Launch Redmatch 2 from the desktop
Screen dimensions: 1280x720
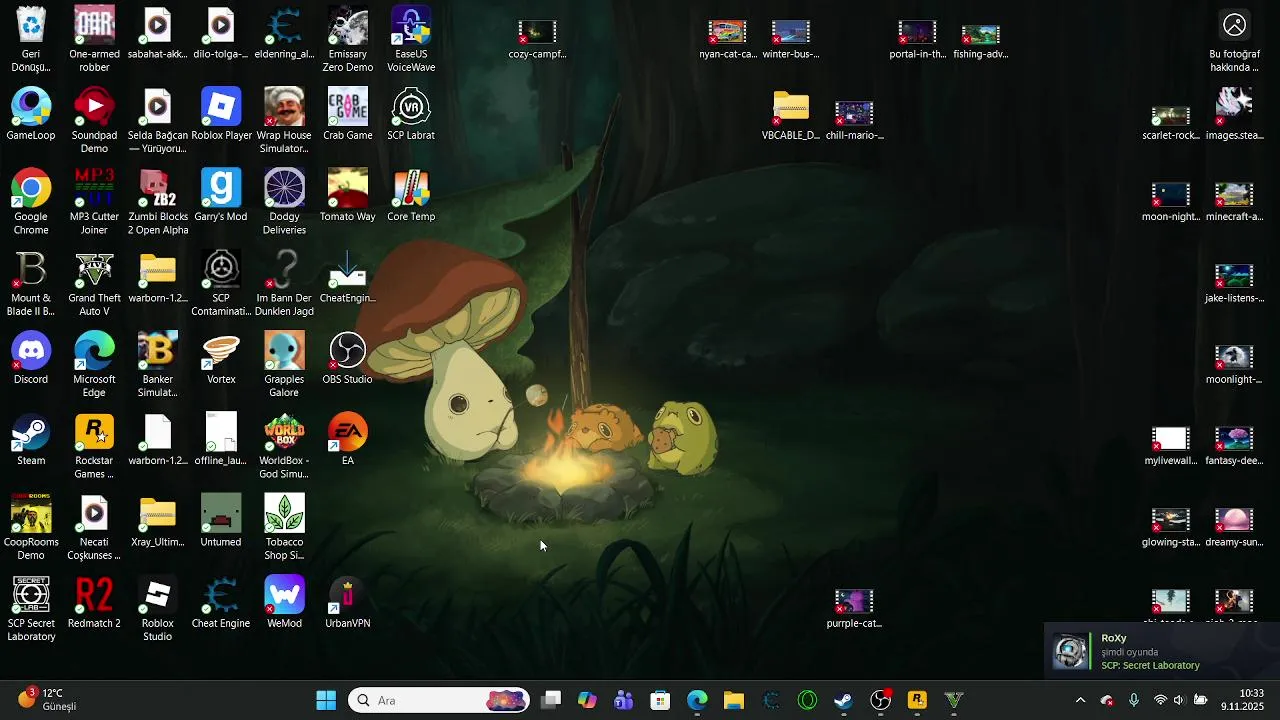coord(94,602)
